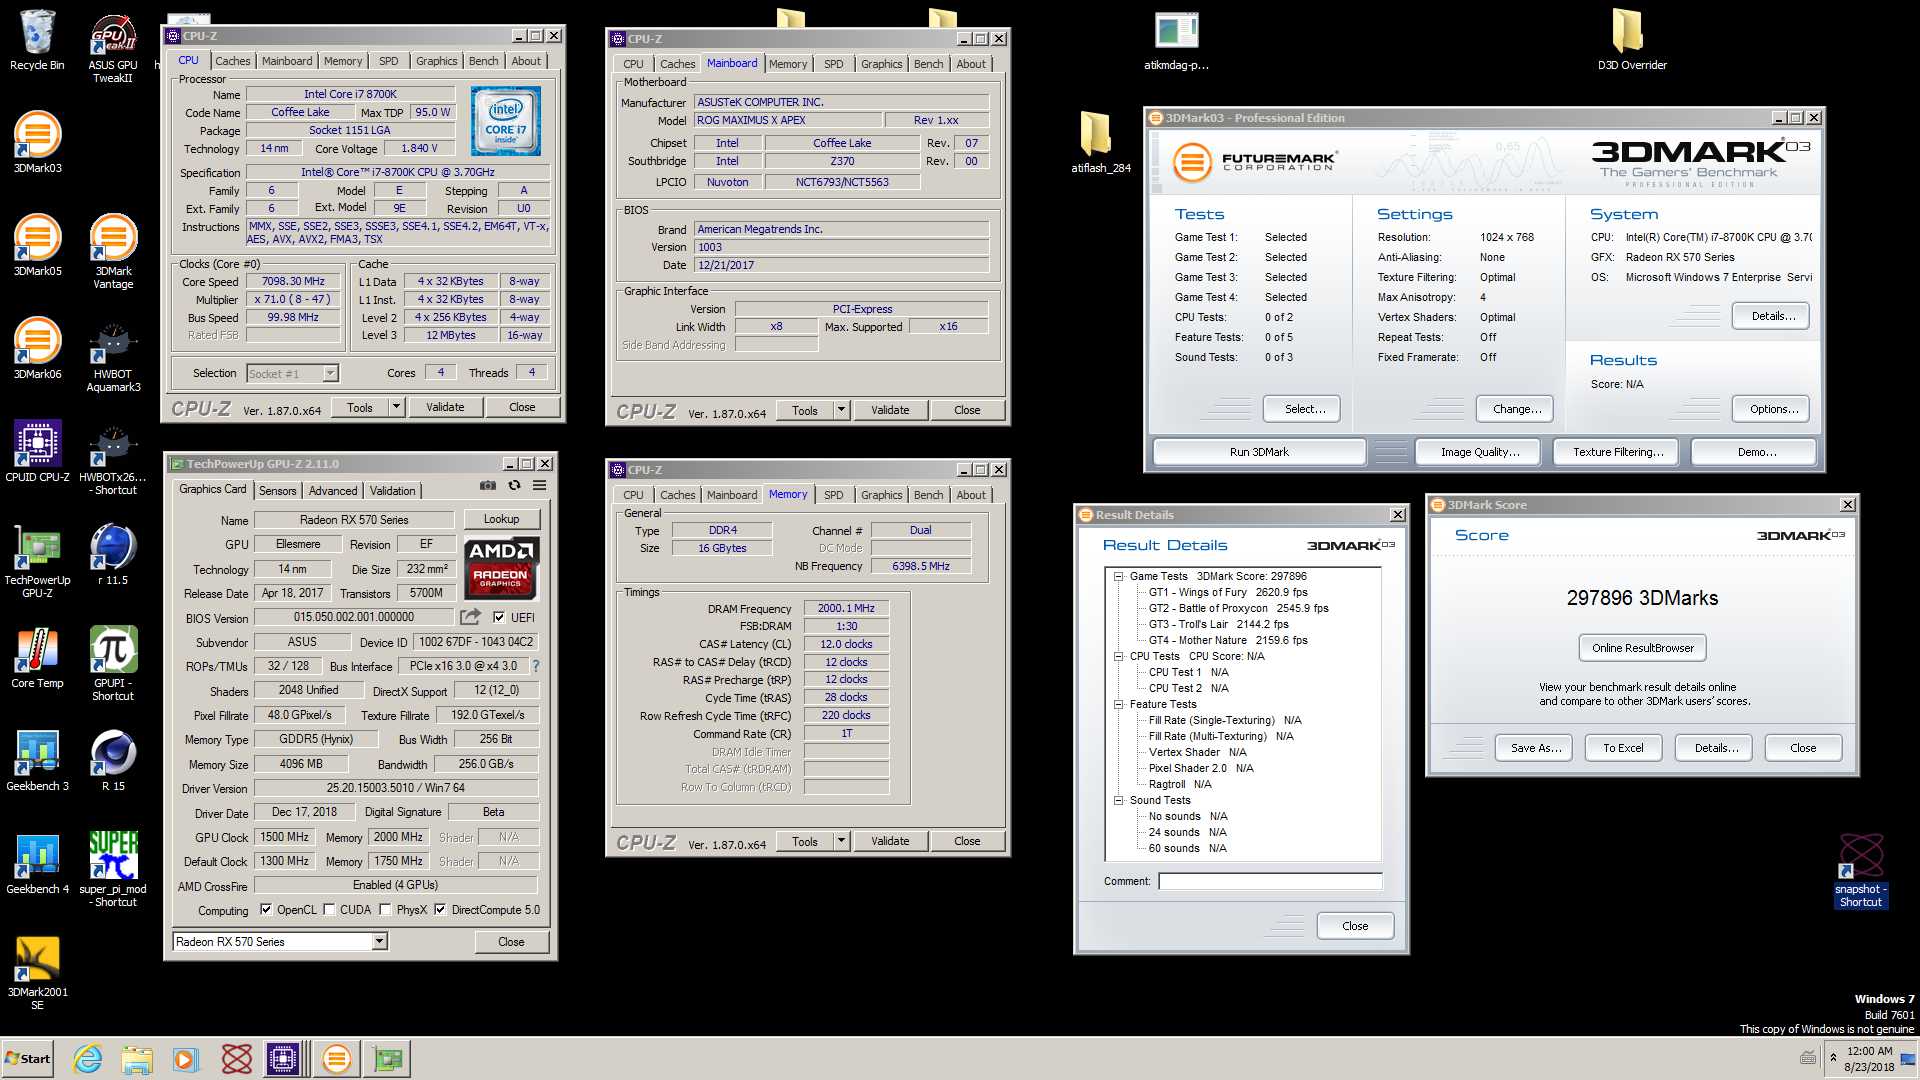
Task: Open the Validation tab in GPU-Z
Action: point(392,491)
